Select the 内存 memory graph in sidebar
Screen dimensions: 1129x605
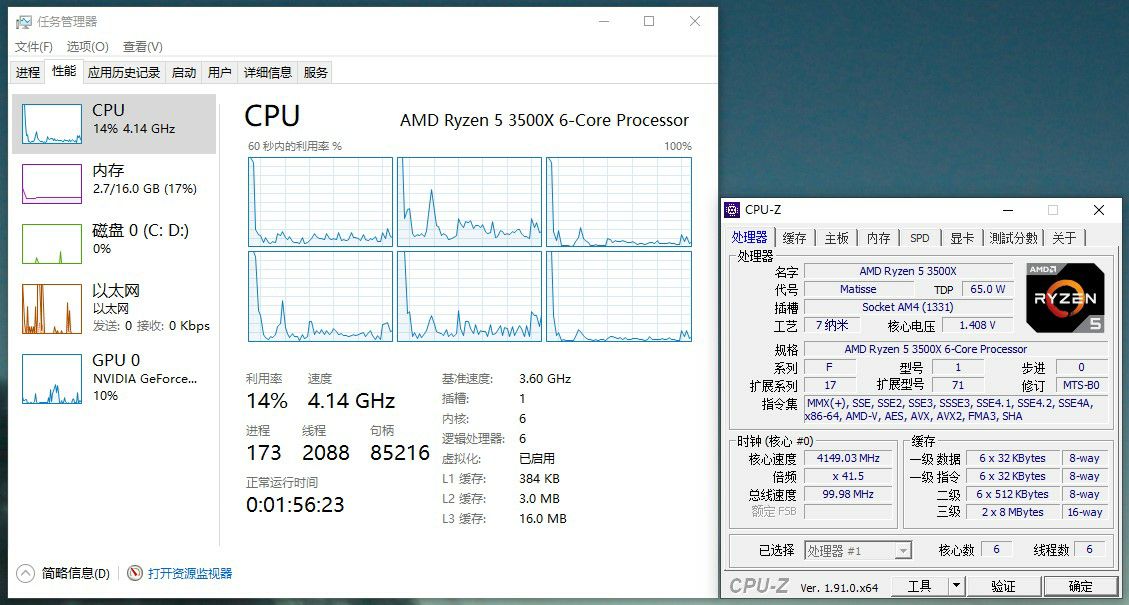pyautogui.click(x=52, y=183)
